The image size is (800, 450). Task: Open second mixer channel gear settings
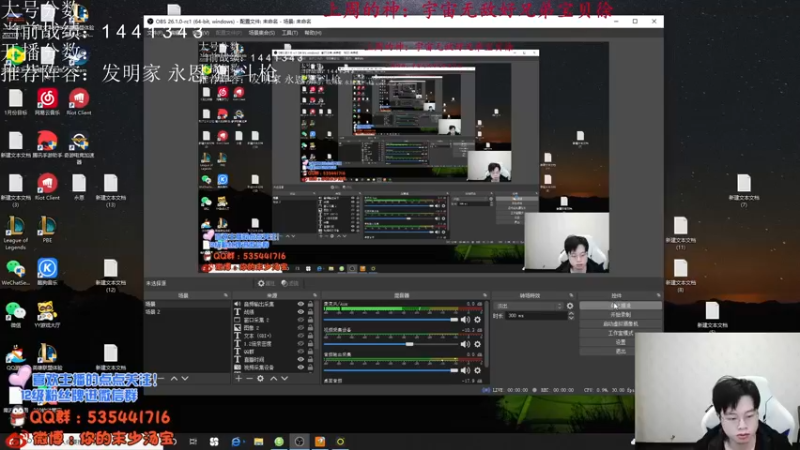point(478,344)
